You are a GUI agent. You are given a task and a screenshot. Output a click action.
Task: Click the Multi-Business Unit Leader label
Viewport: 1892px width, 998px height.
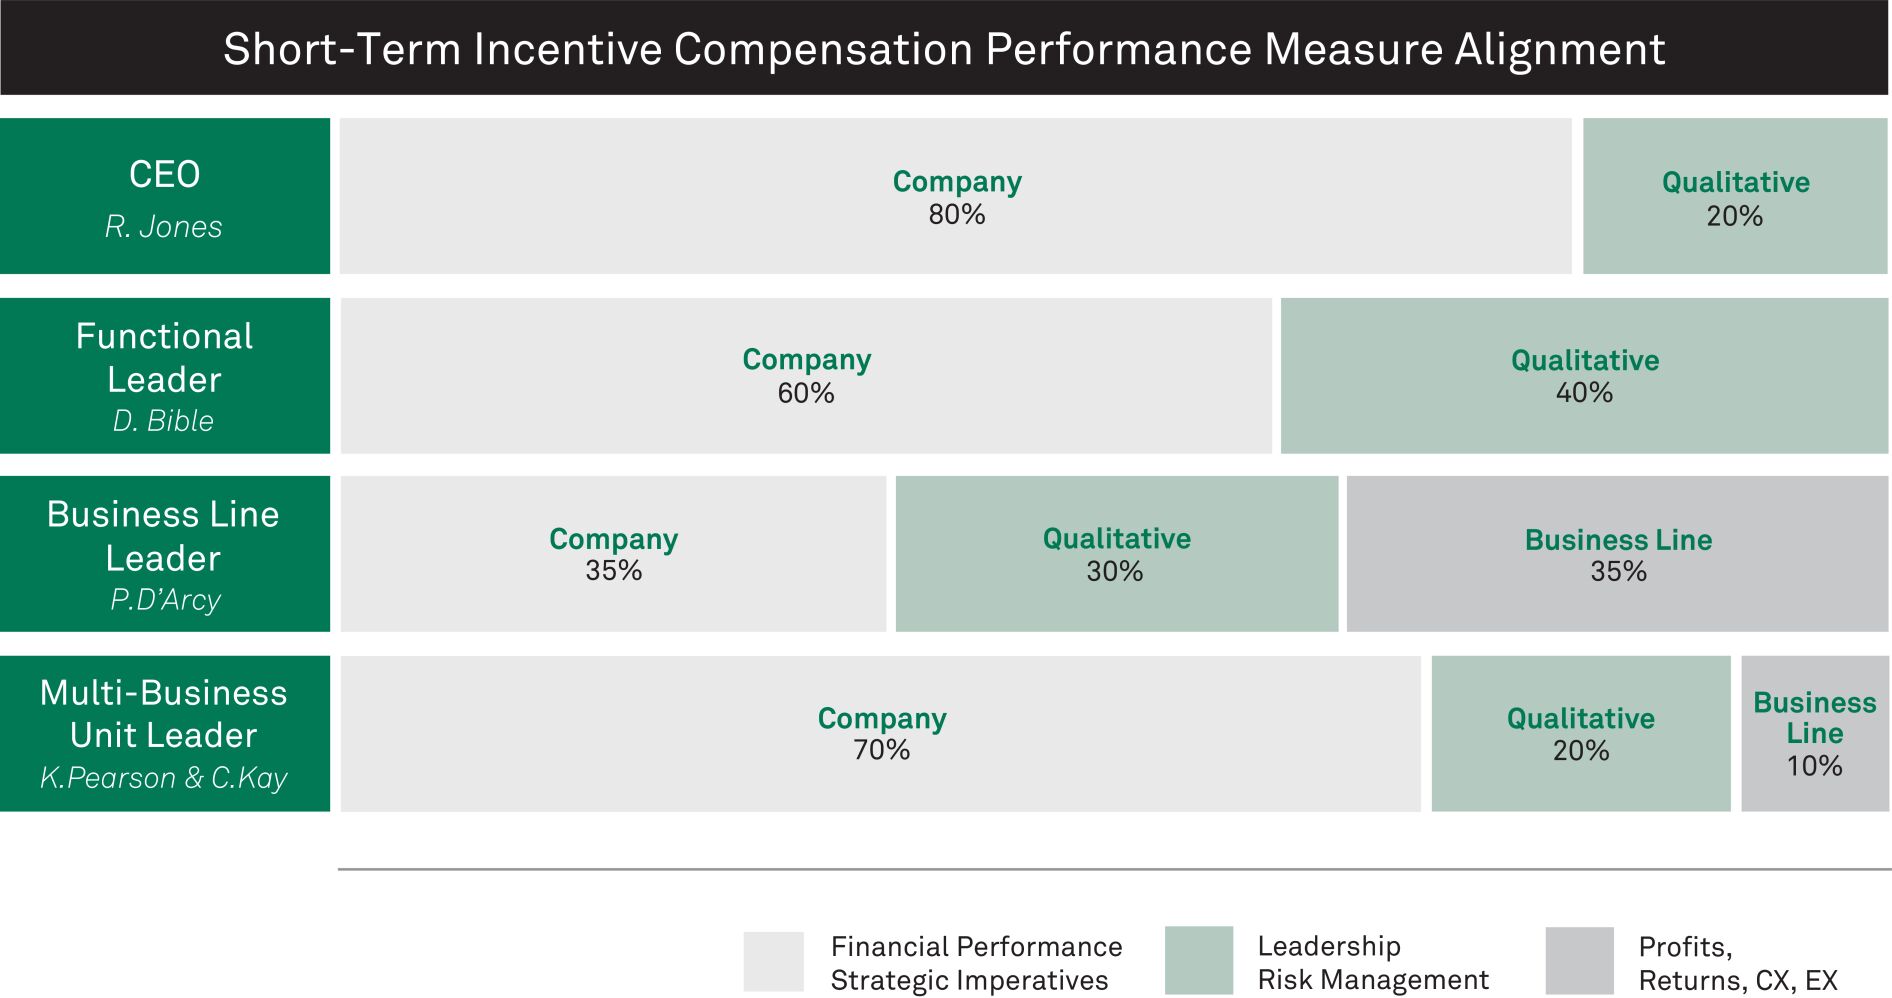pos(164,733)
